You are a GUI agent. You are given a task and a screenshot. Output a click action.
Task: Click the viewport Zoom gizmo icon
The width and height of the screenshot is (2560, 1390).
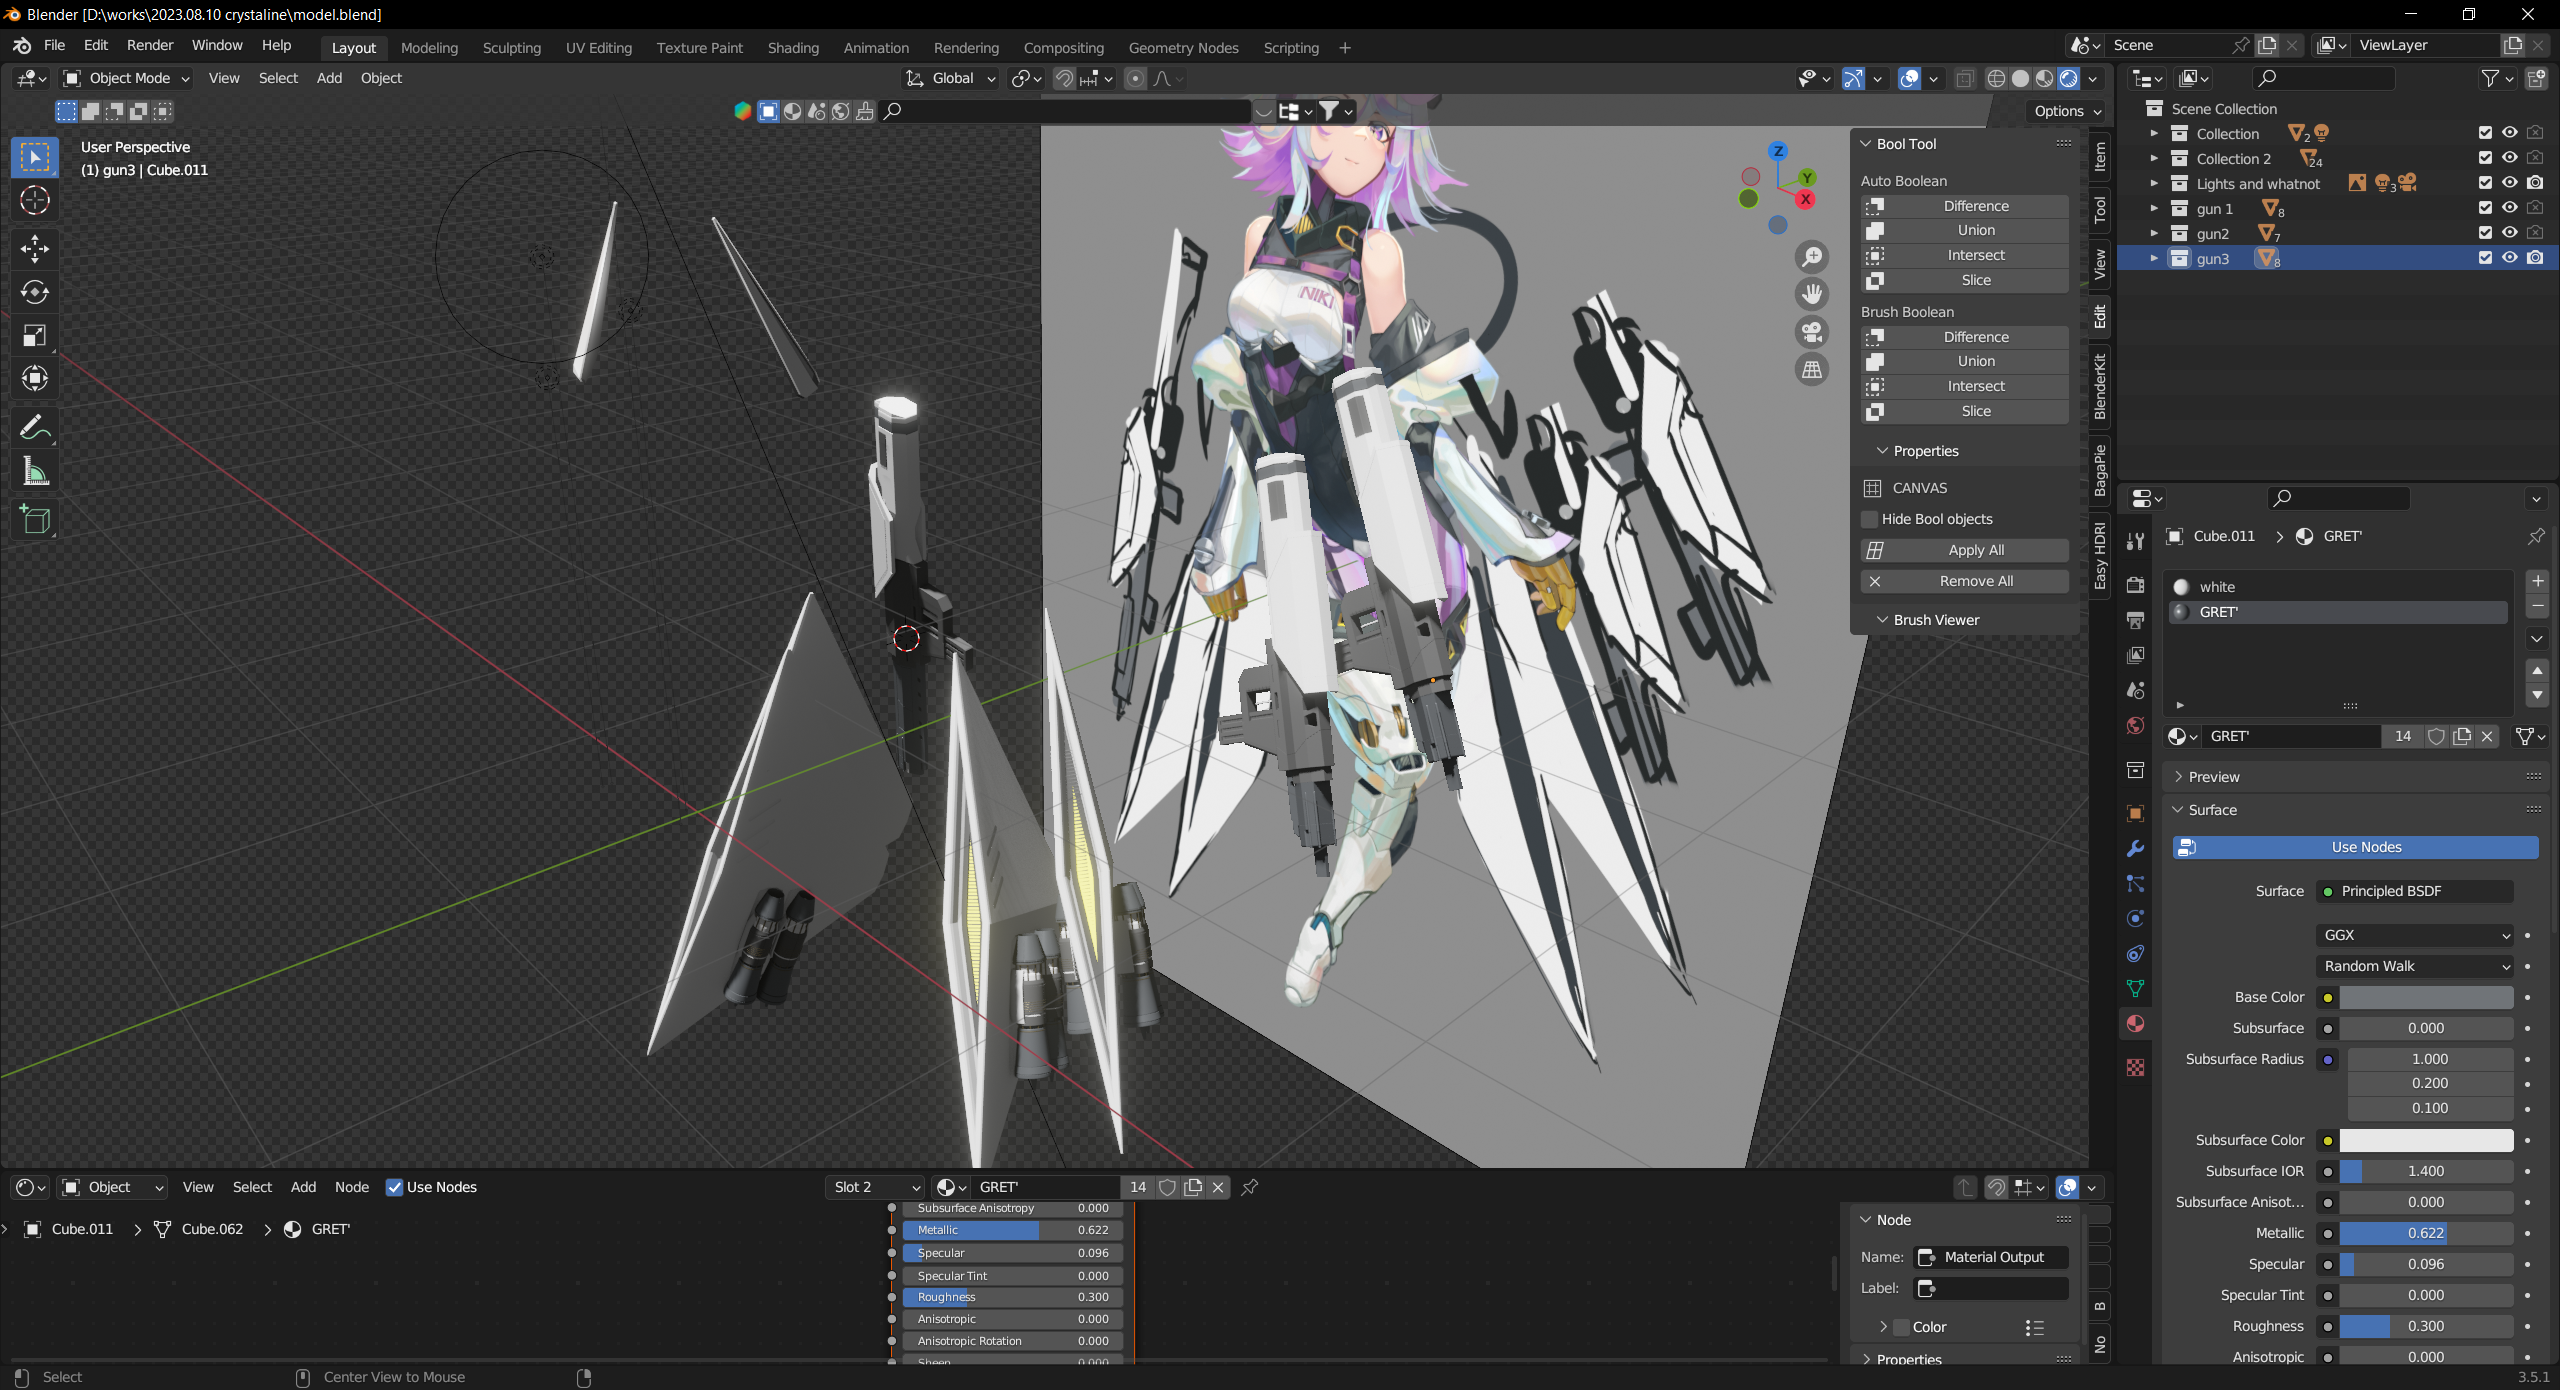click(x=1812, y=257)
